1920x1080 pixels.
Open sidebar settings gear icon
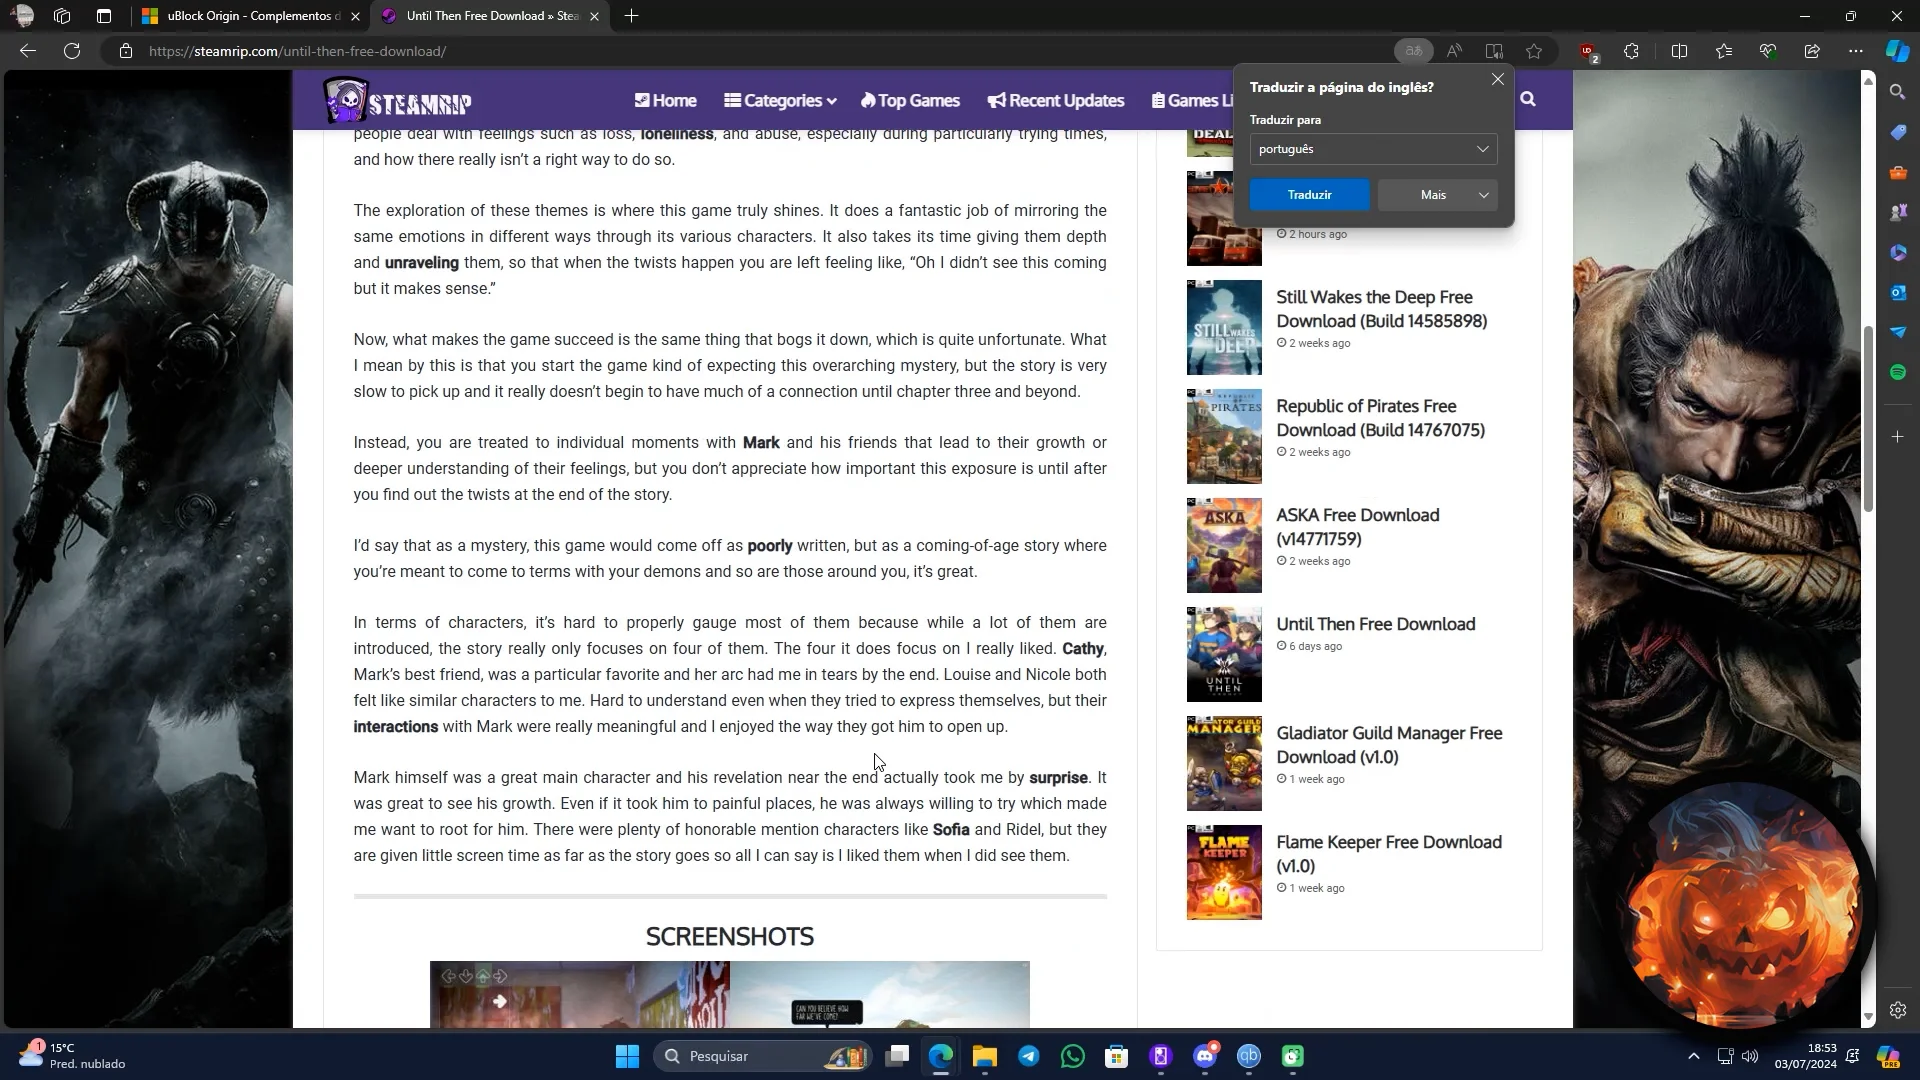[x=1898, y=1010]
